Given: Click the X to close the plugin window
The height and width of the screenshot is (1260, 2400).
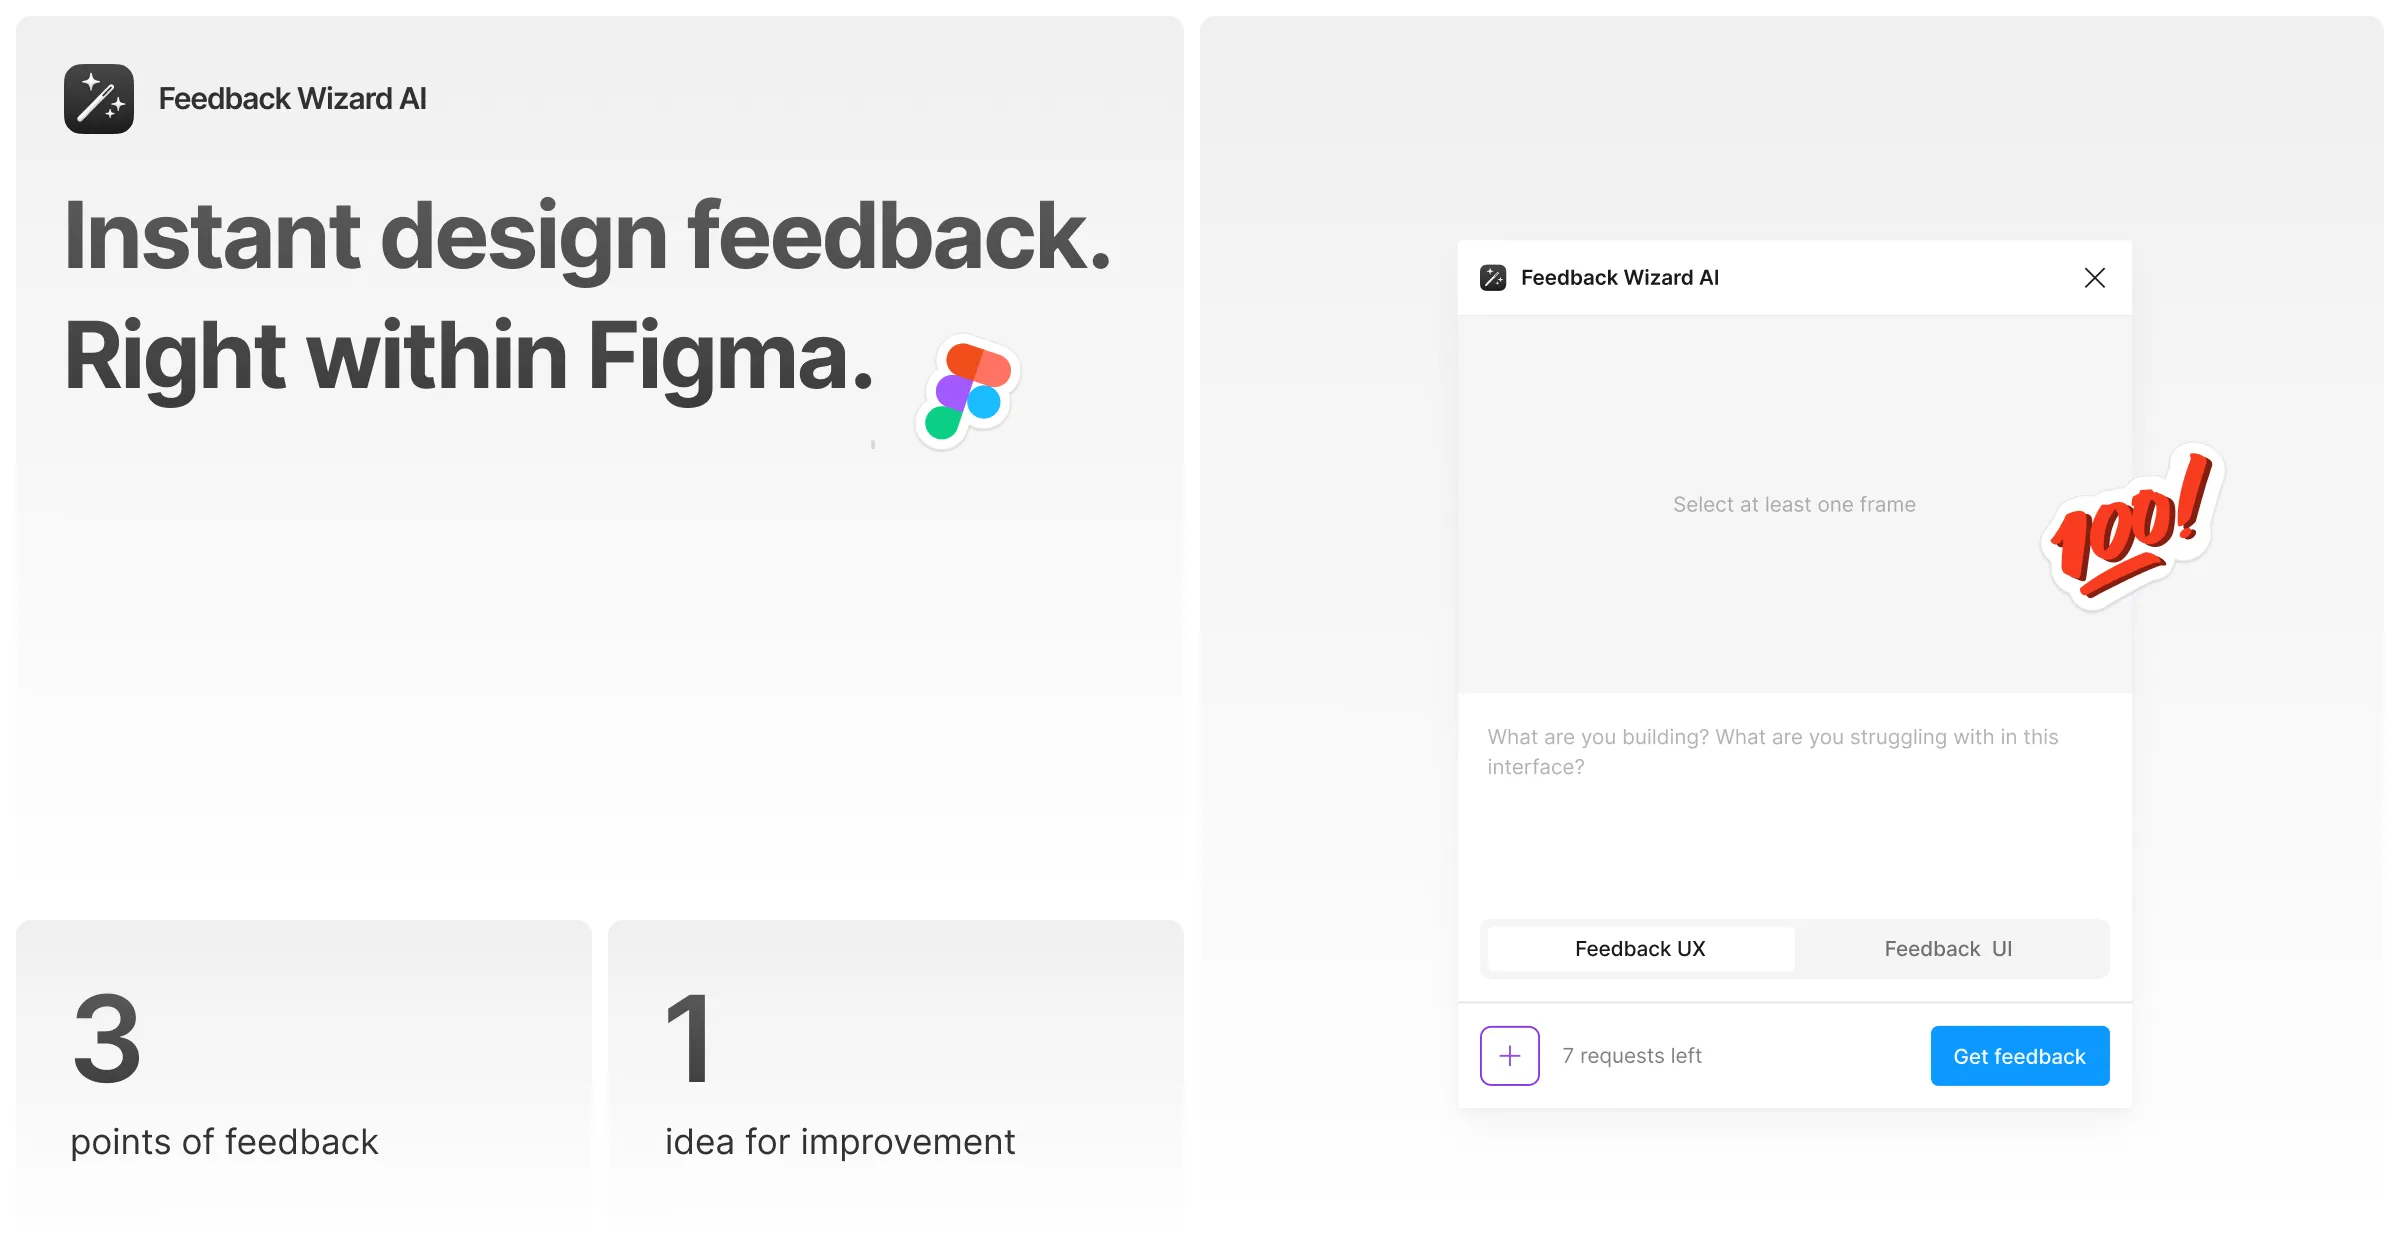Looking at the screenshot, I should click(x=2095, y=277).
